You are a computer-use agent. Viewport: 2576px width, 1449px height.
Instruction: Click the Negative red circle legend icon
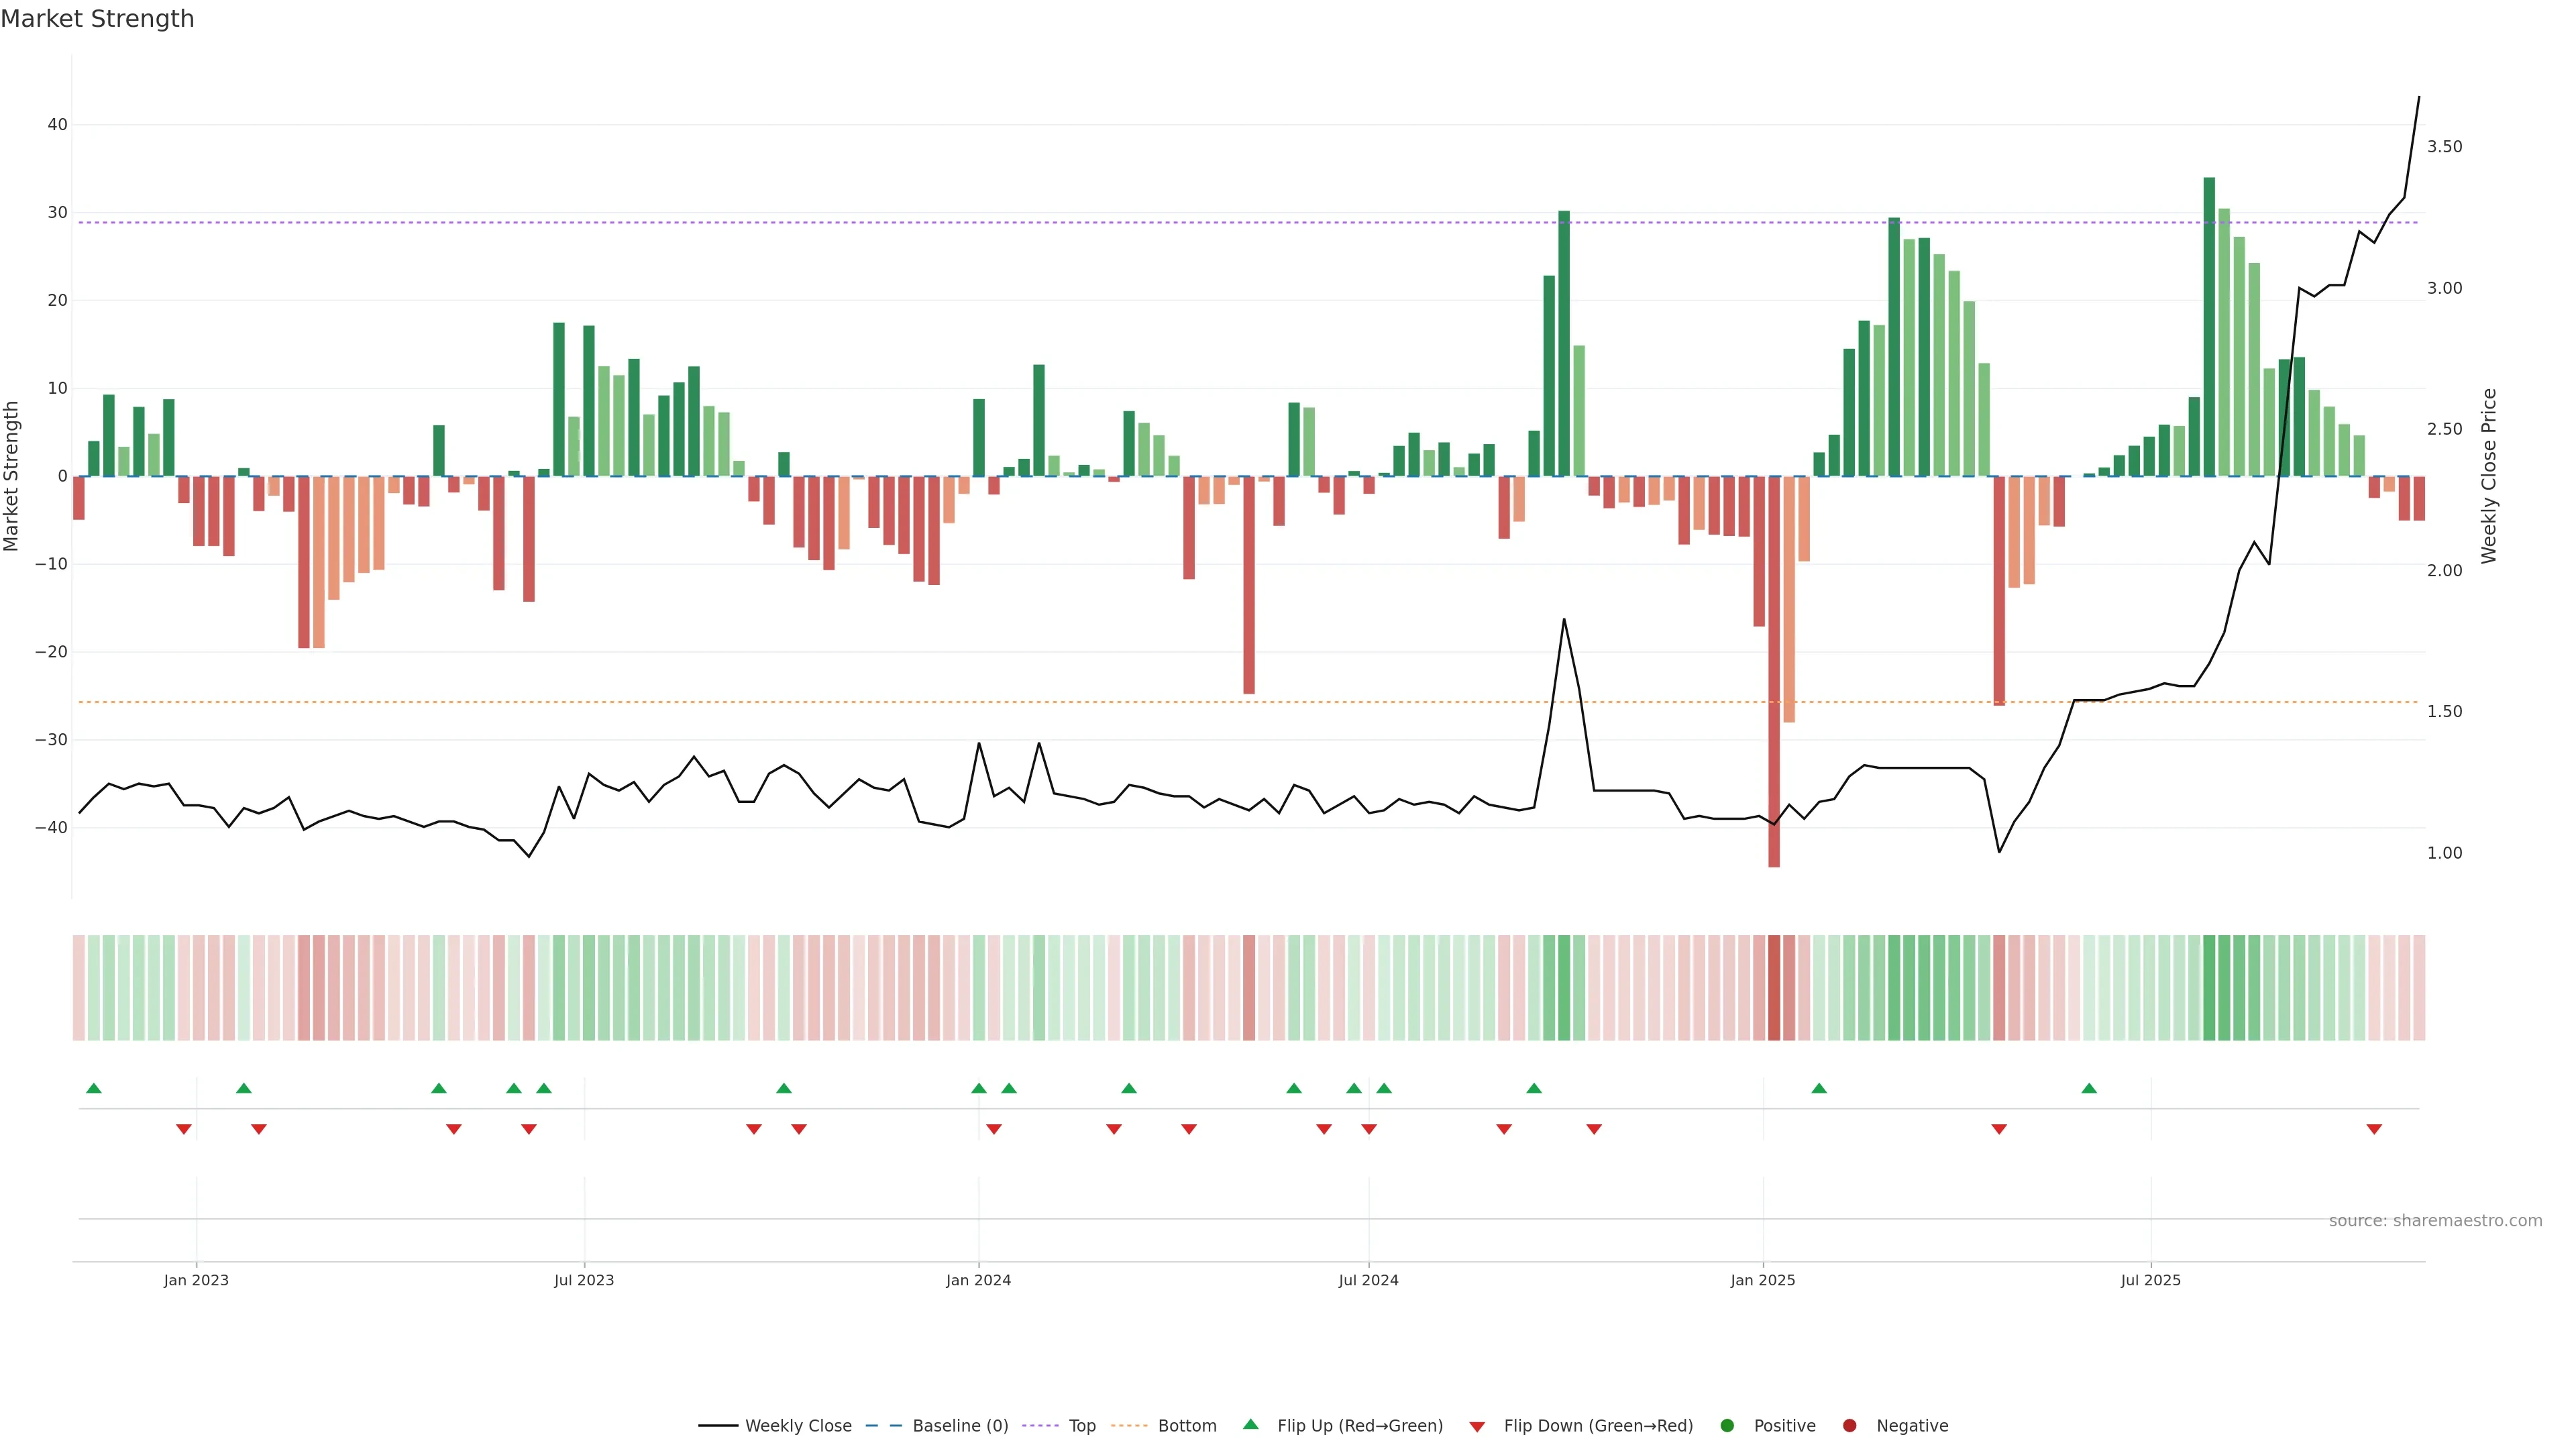click(x=1849, y=1426)
